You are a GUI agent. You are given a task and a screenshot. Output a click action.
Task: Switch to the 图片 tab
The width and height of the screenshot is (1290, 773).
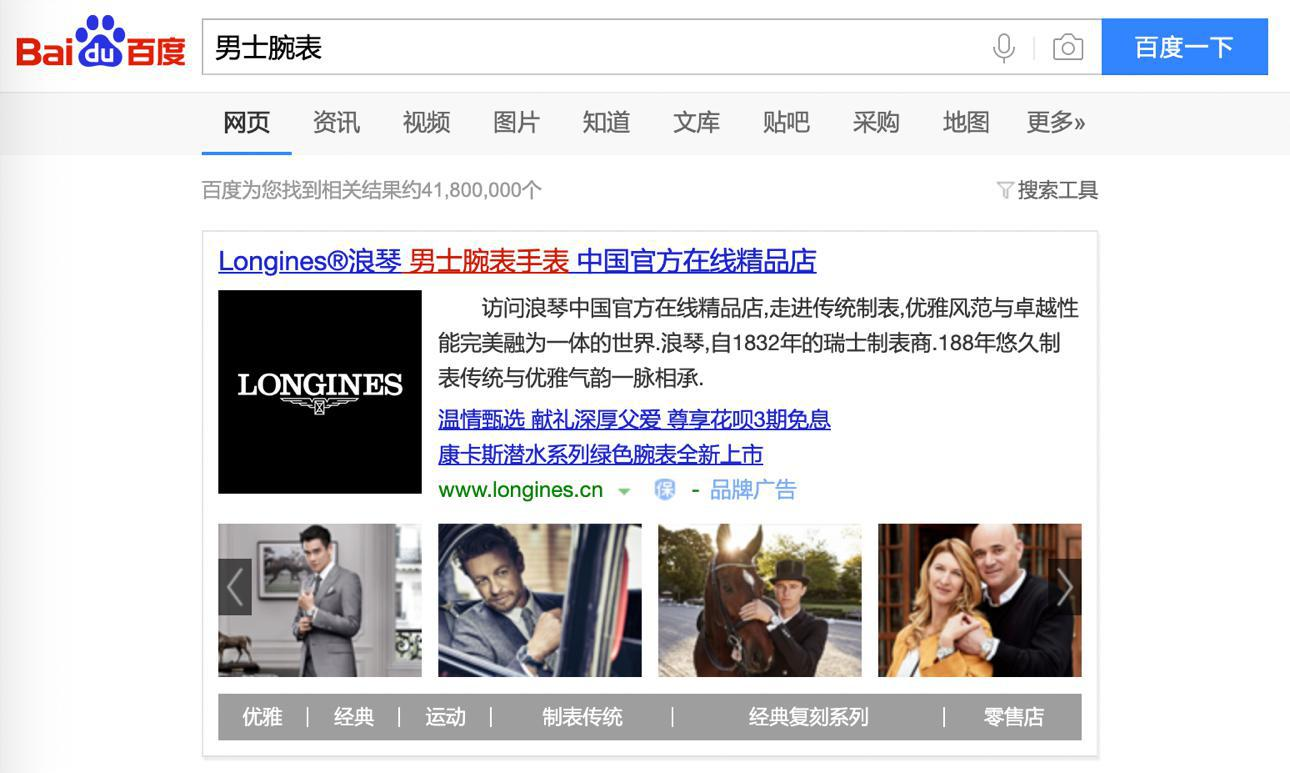click(516, 123)
